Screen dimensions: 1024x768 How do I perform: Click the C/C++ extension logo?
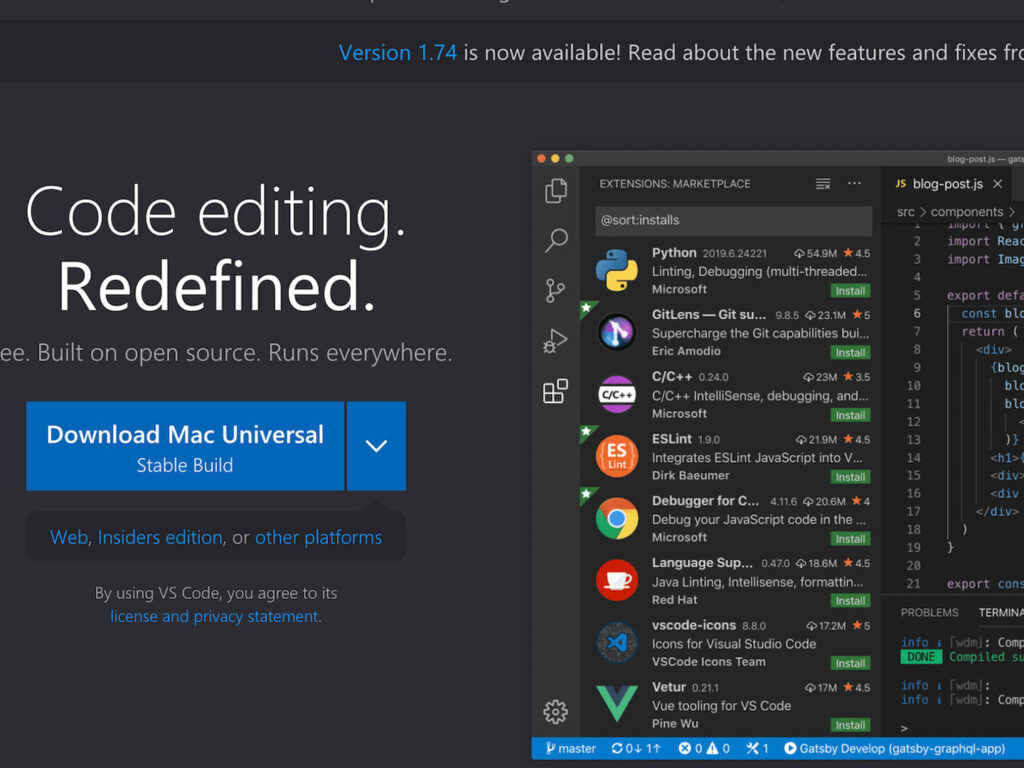click(x=616, y=394)
